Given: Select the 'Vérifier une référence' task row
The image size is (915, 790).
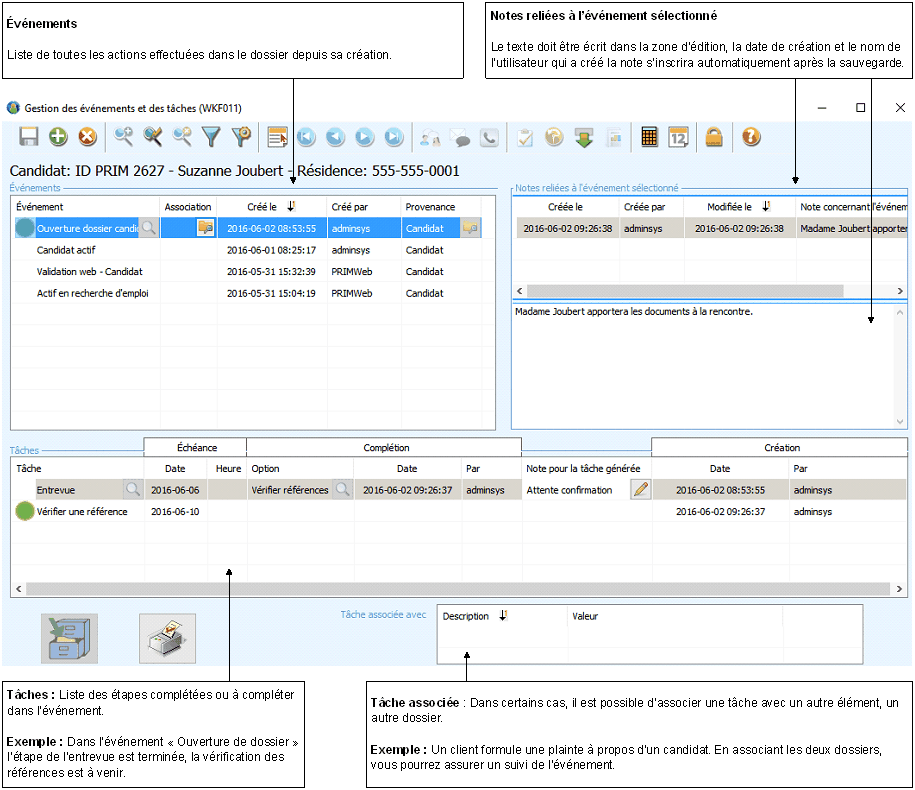Looking at the screenshot, I should (82, 512).
